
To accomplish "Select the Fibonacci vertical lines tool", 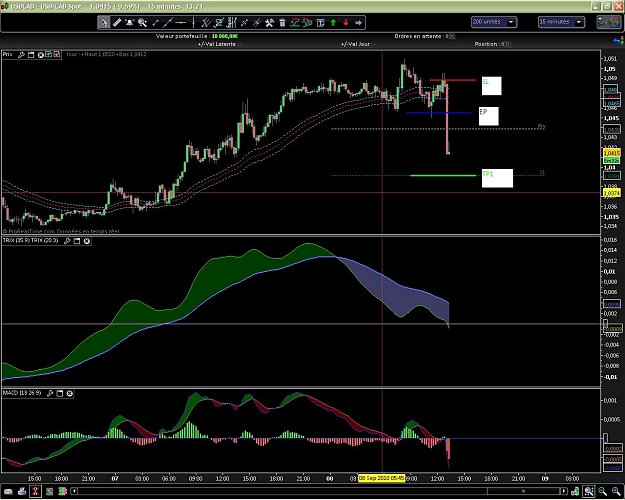I will pyautogui.click(x=232, y=23).
